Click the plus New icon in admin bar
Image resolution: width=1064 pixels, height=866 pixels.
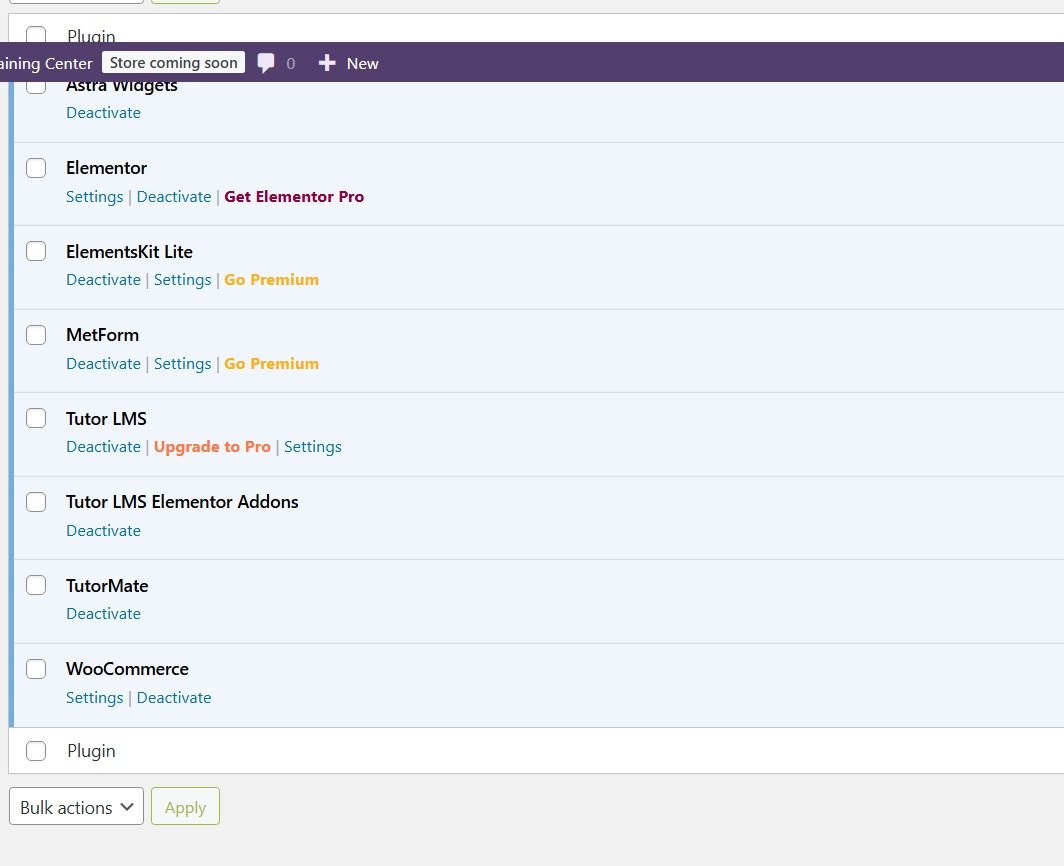click(327, 63)
